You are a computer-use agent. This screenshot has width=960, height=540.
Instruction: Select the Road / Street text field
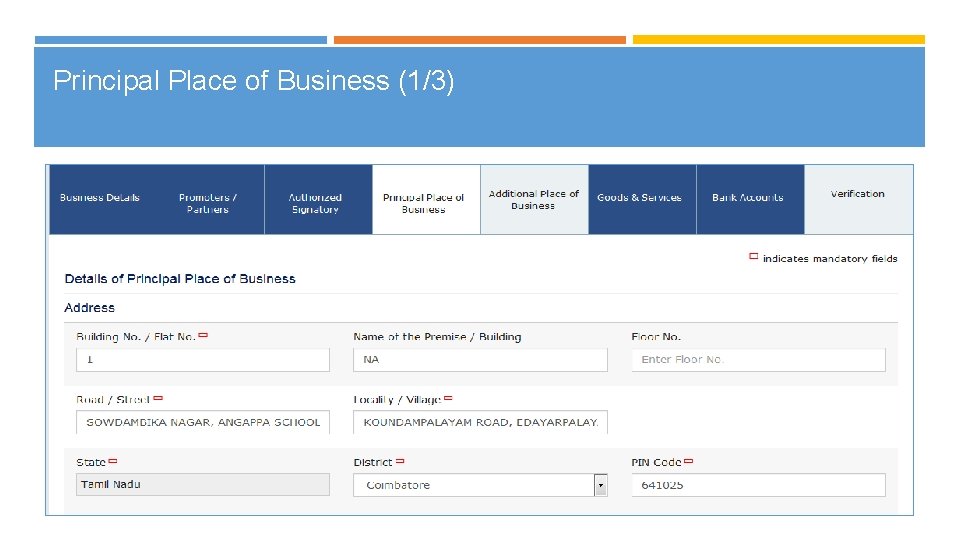pyautogui.click(x=203, y=422)
